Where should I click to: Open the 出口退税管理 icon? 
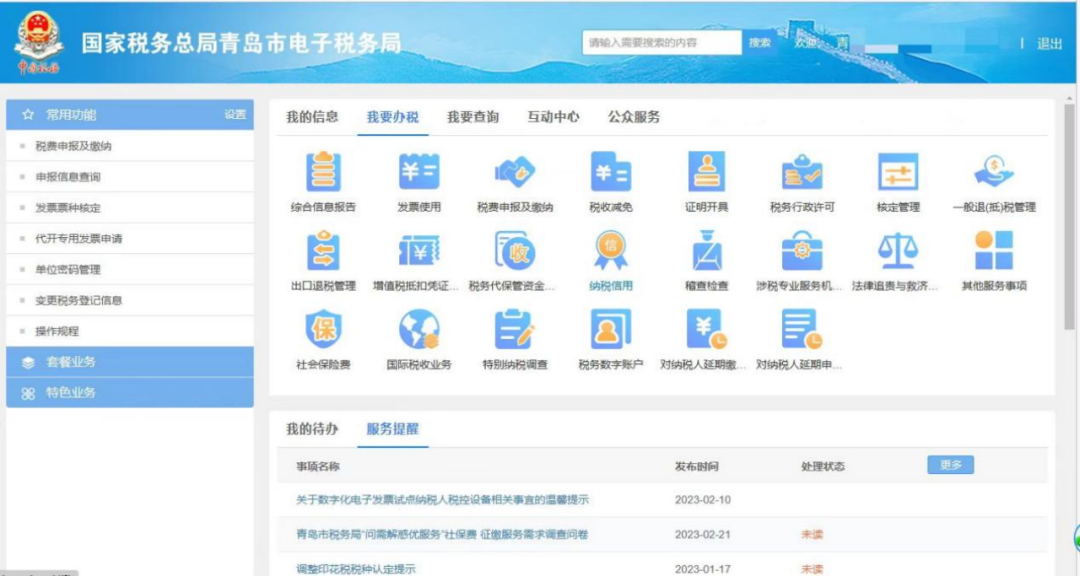[323, 251]
